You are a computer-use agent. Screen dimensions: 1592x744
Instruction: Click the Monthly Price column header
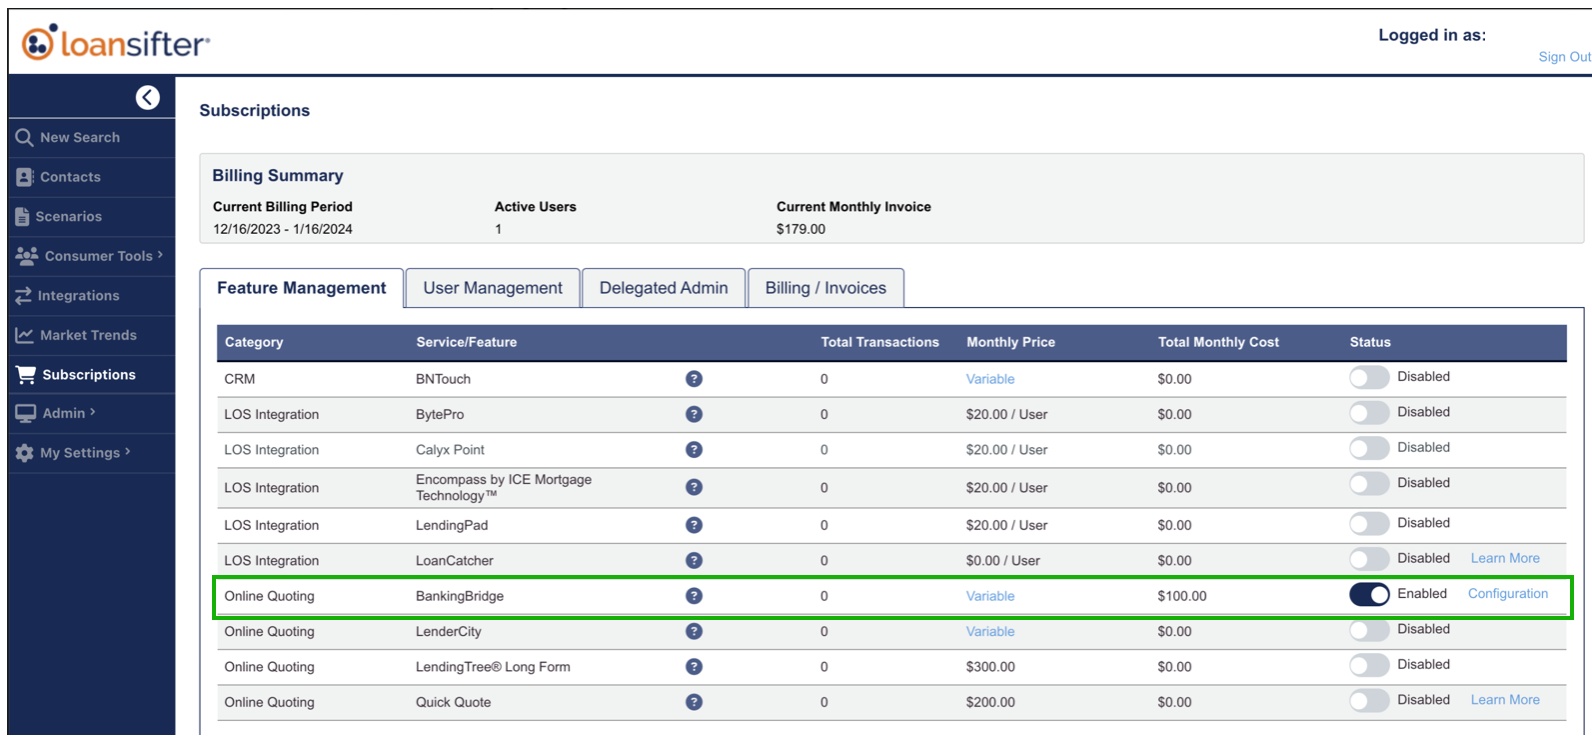[x=1011, y=342]
